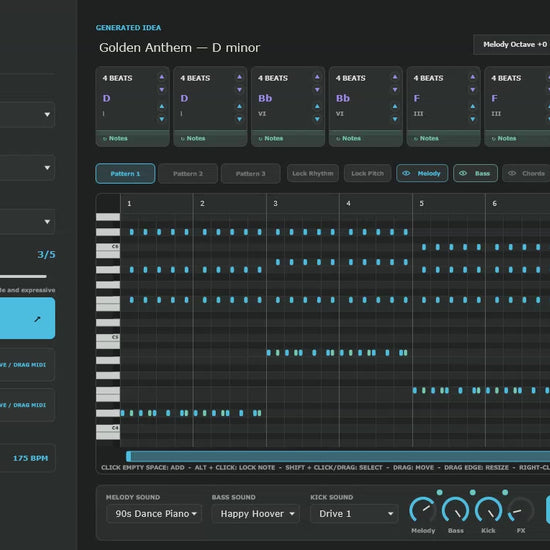Toggle the Bass layer visibility
550x550 pixels.
(475, 173)
